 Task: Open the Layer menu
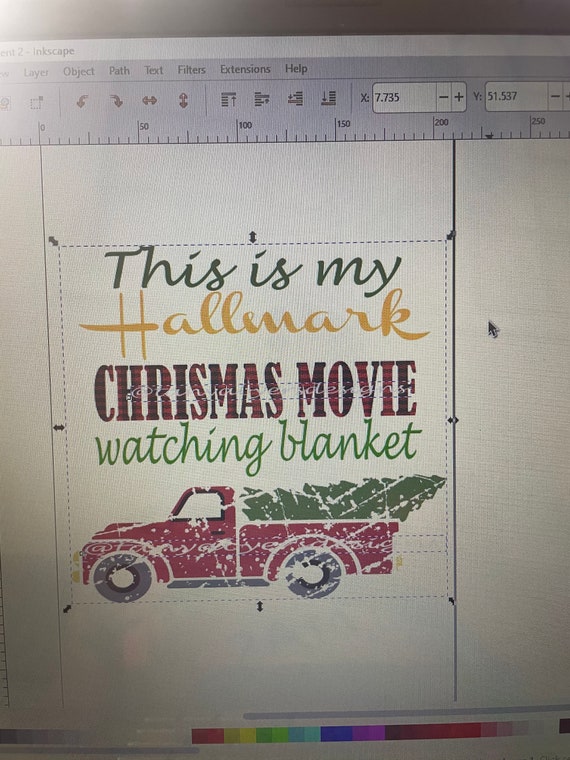tap(36, 73)
